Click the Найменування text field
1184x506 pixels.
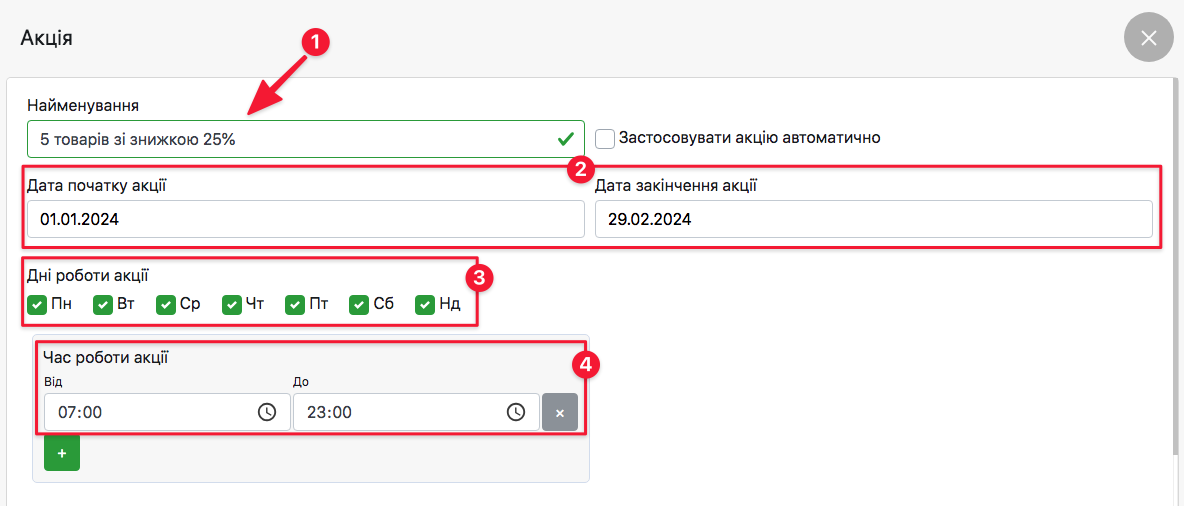290,139
